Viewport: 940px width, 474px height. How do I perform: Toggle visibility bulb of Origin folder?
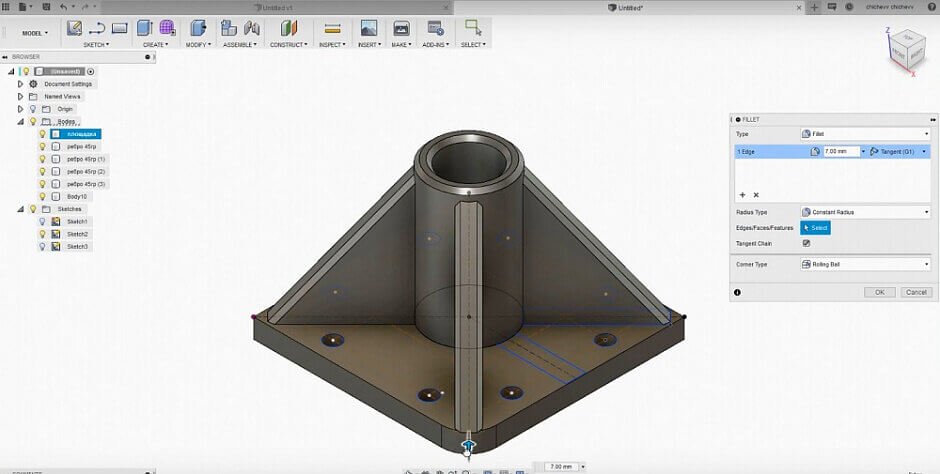[x=33, y=109]
